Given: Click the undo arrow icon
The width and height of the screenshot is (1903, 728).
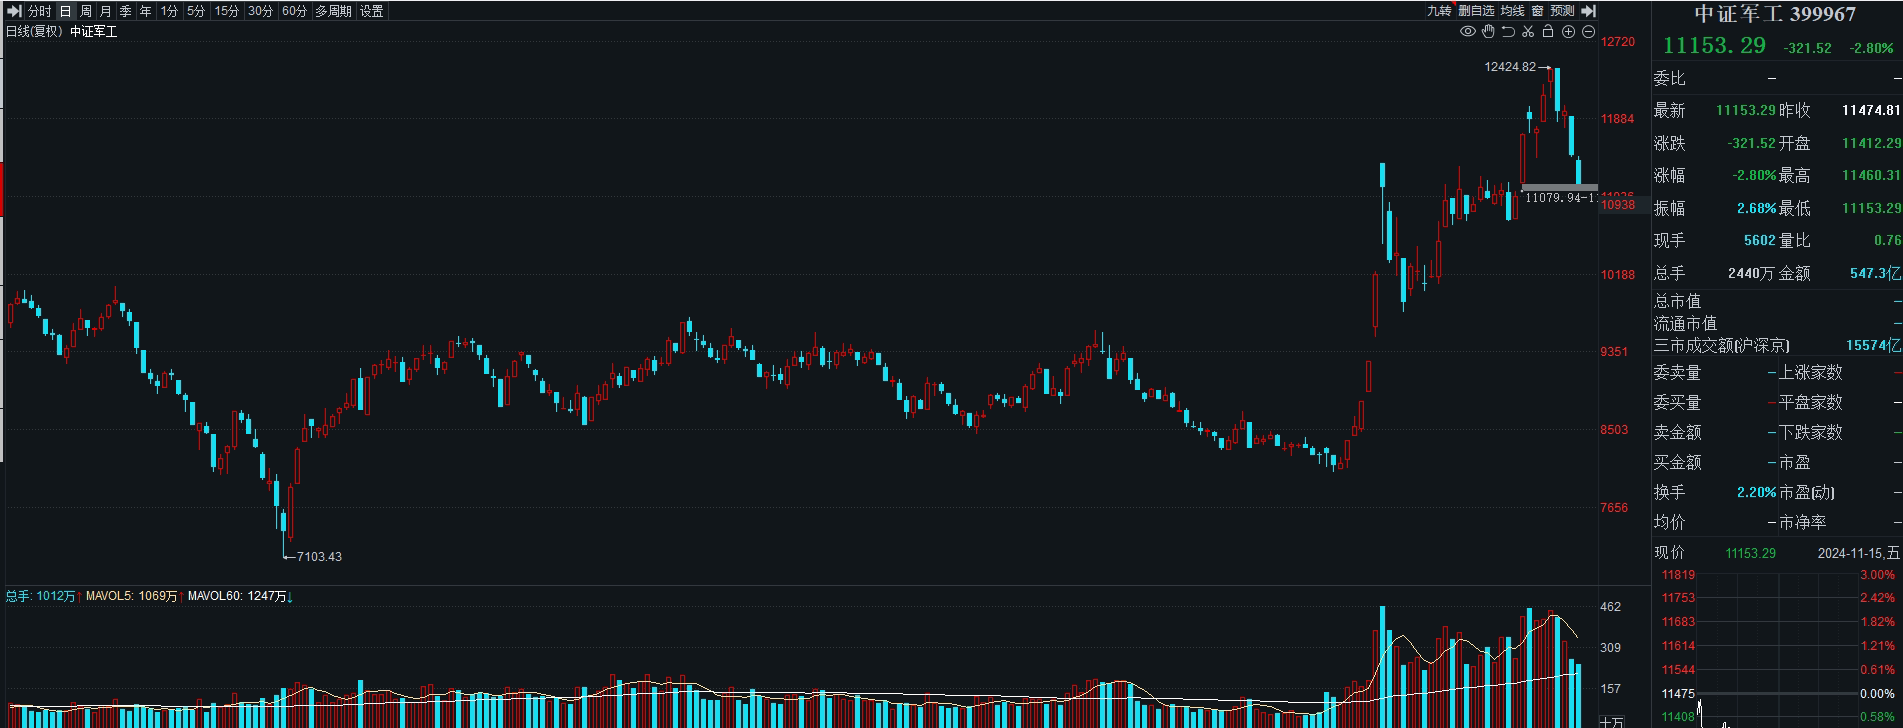Looking at the screenshot, I should (1508, 32).
